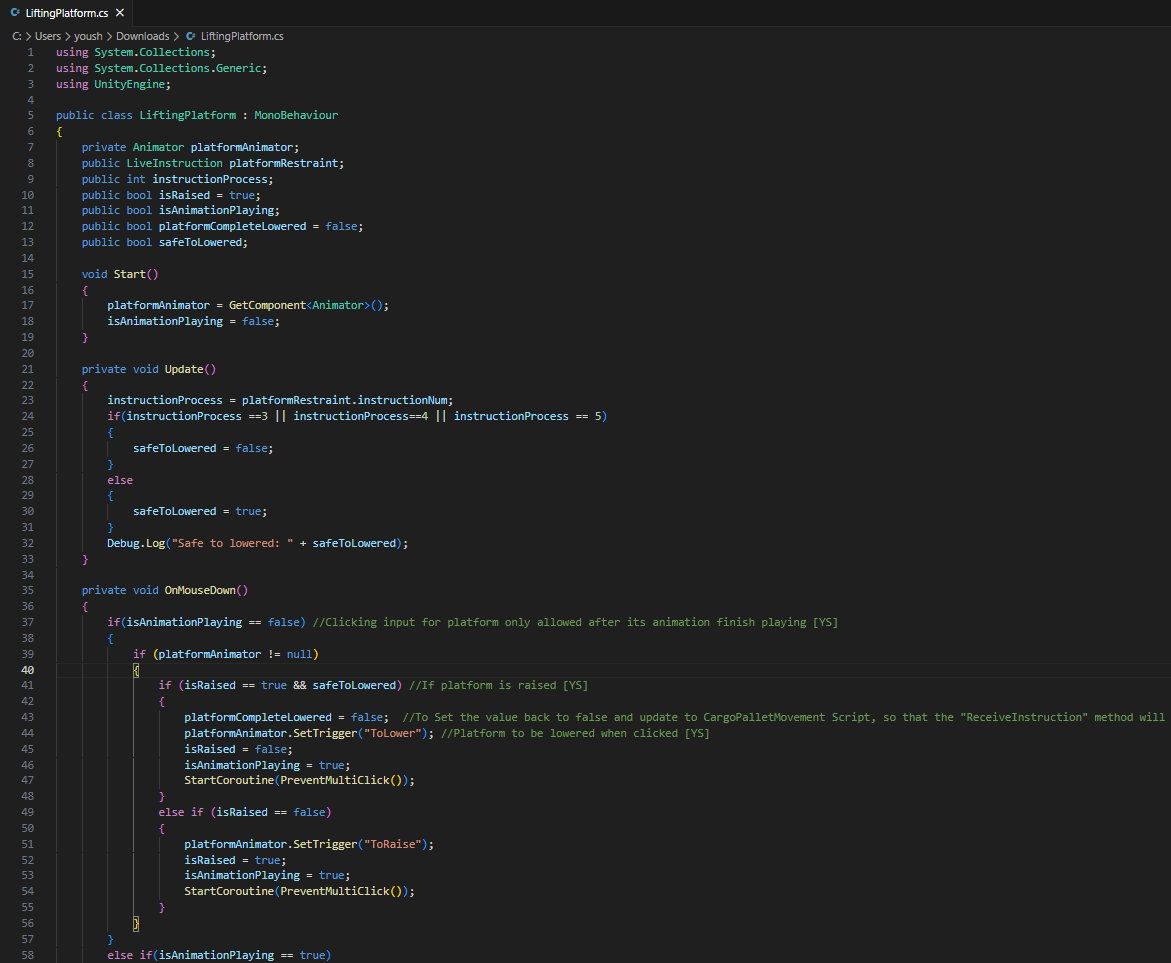Image resolution: width=1171 pixels, height=963 pixels.
Task: Click the 'OnMouseDown' method name
Action: tap(200, 590)
